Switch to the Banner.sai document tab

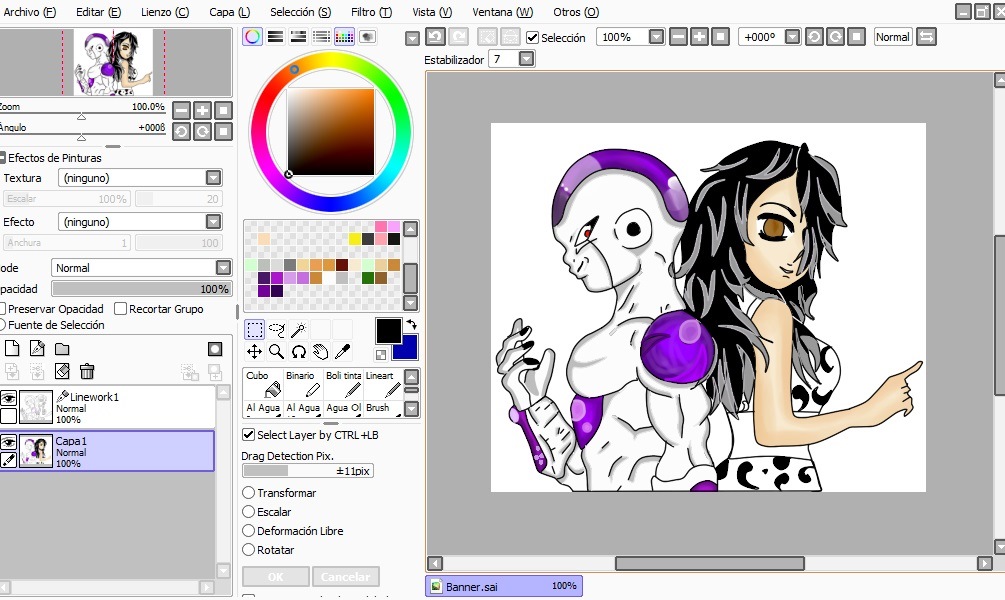tap(504, 586)
